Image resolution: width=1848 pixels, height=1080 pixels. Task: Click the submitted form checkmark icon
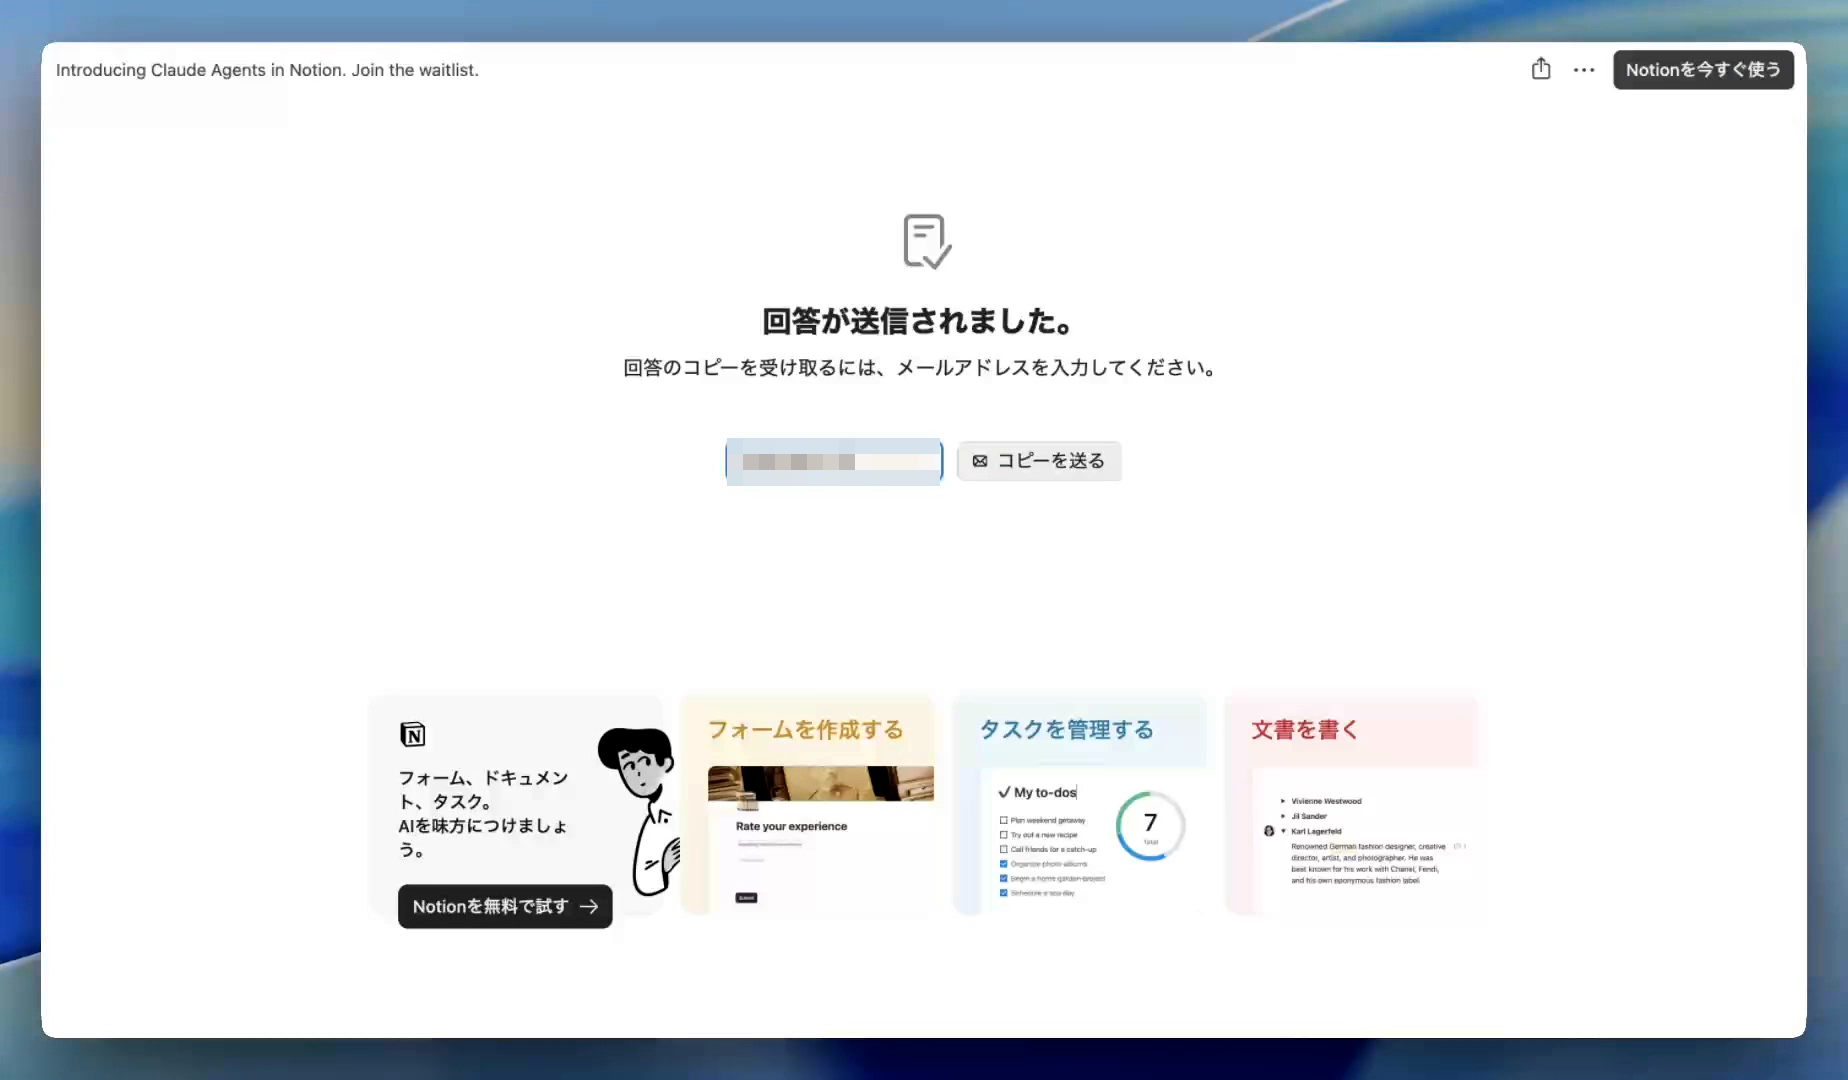pos(927,241)
